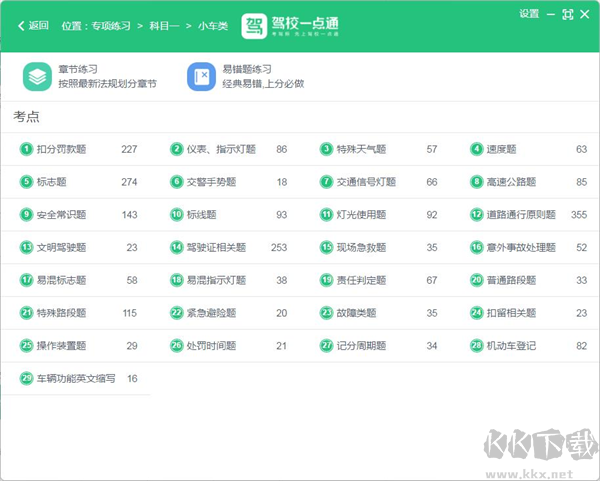Click number 5 badge for 标志题

click(x=26, y=182)
